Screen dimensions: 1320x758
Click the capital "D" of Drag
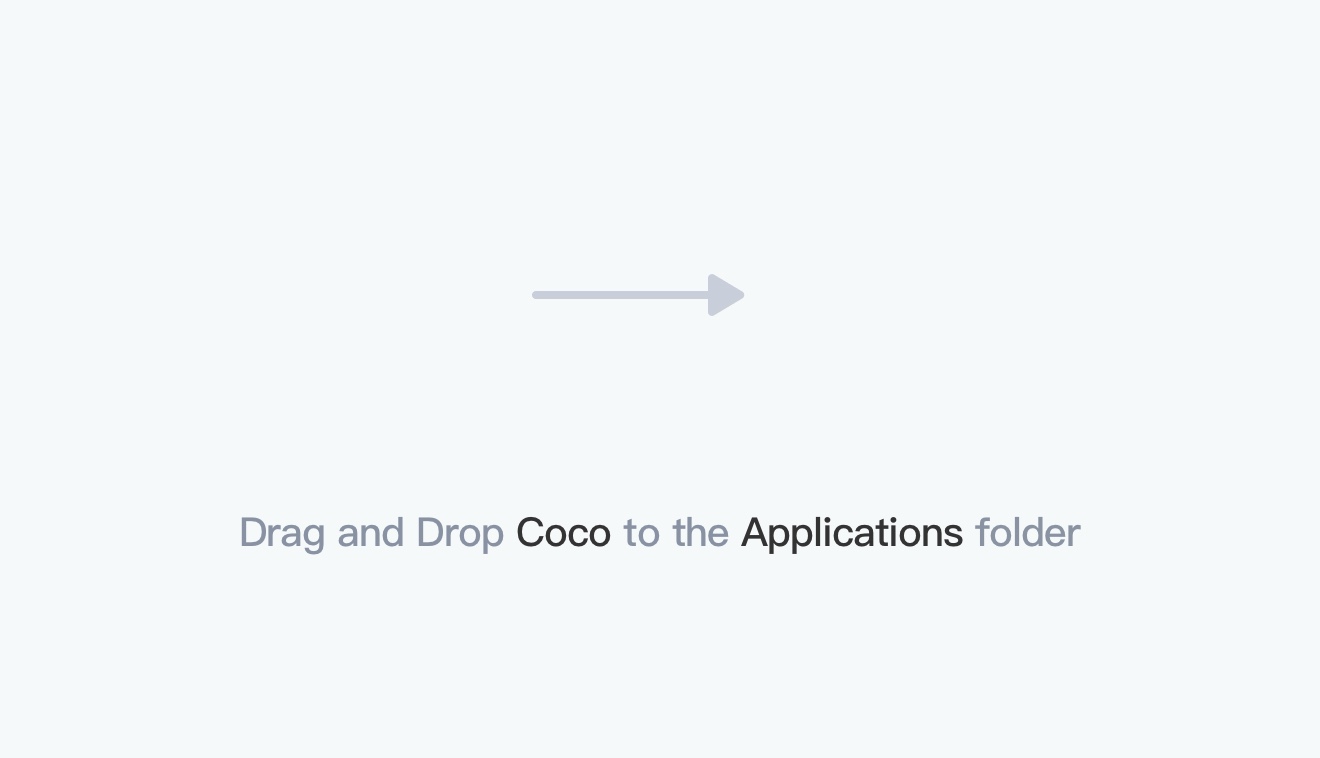252,533
